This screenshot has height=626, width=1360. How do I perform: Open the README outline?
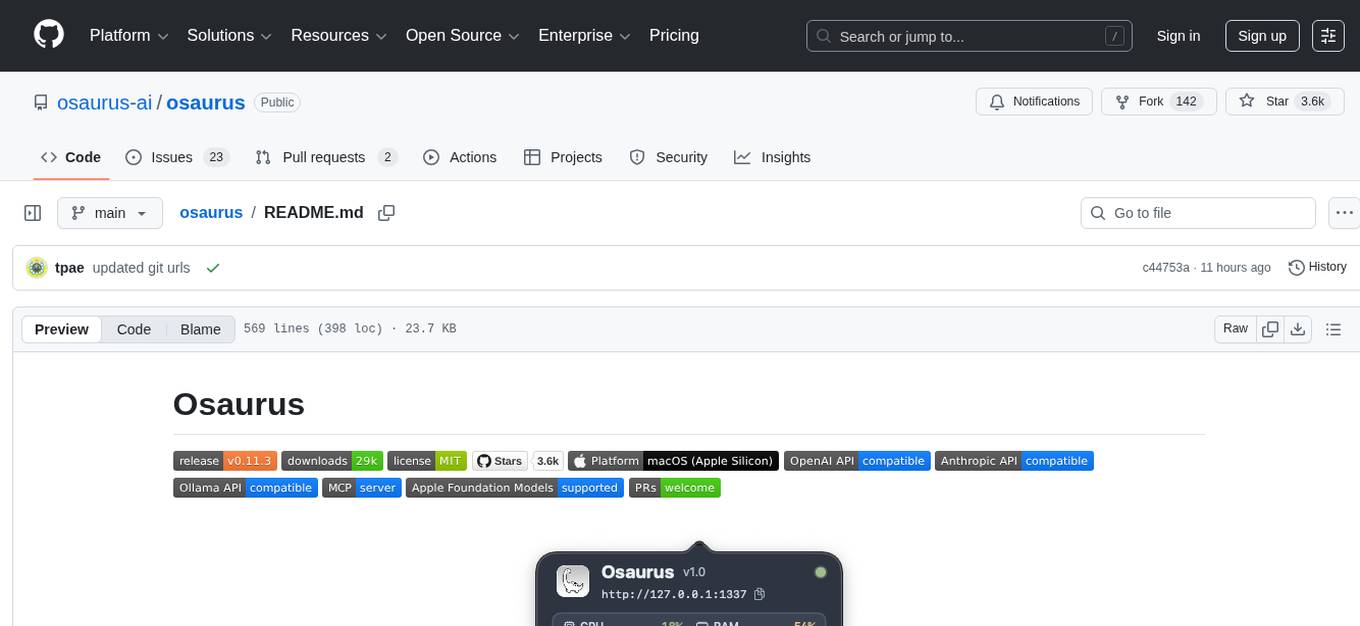click(x=1334, y=328)
